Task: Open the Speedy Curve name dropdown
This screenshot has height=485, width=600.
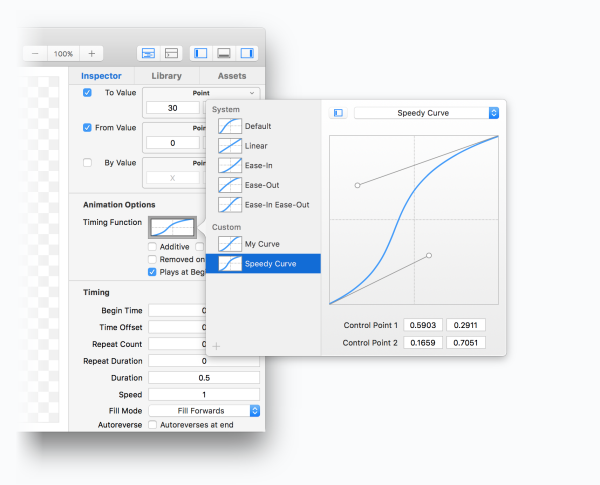Action: 425,113
